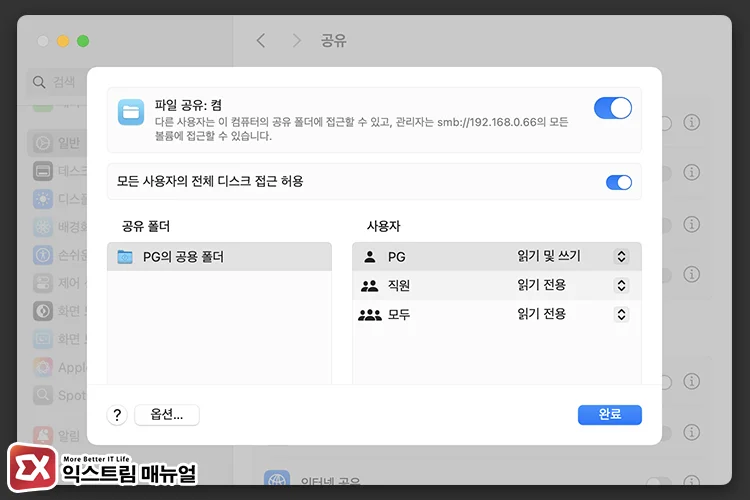
Task: Click the display brightness sidebar icon
Action: pos(43,199)
